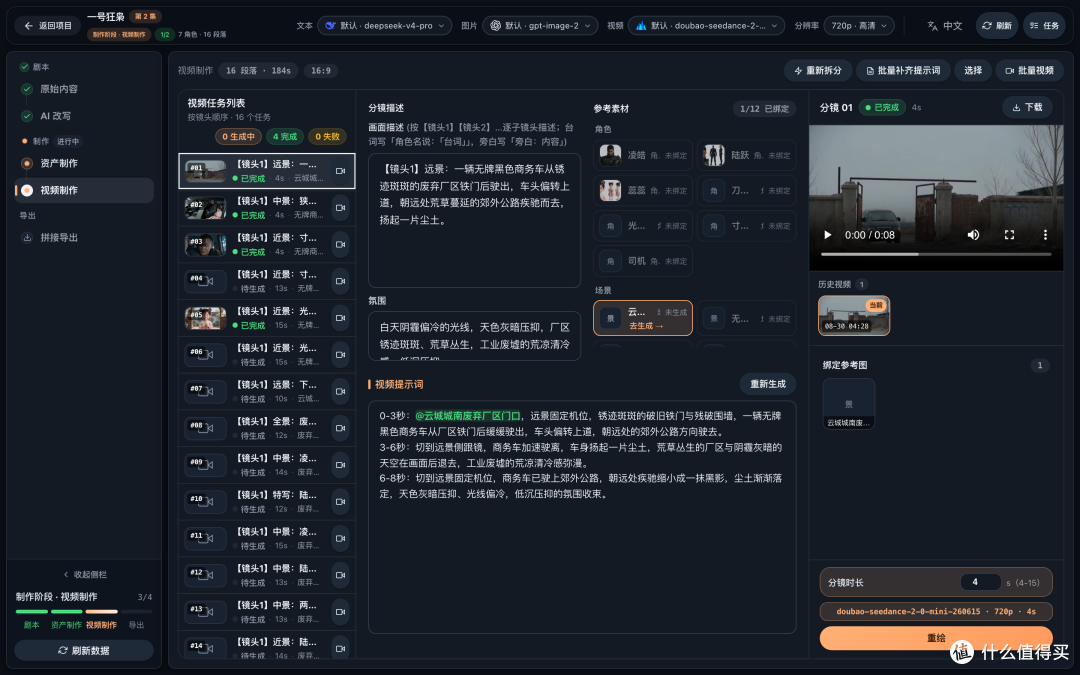1080x675 pixels.
Task: Click 蕊蕊 character avatar card
Action: [643, 190]
